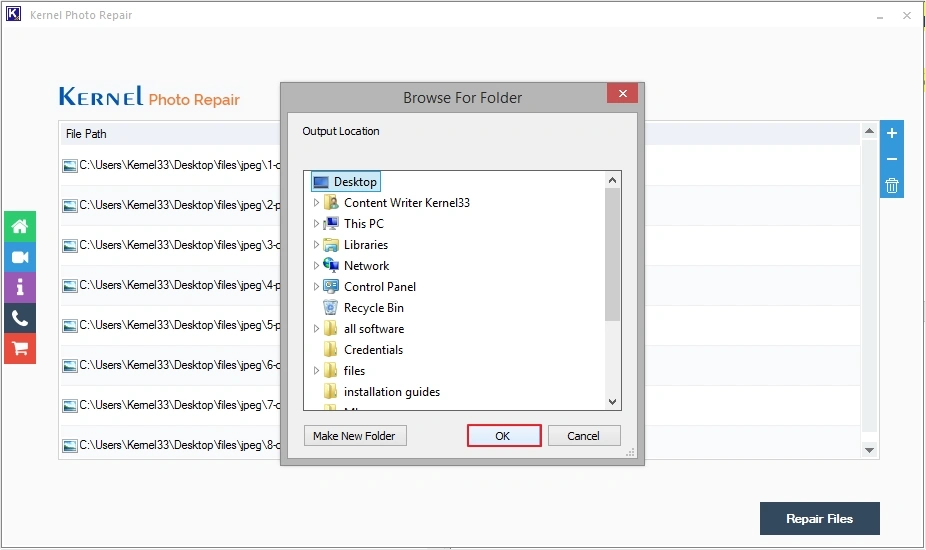Image resolution: width=926 pixels, height=550 pixels.
Task: Click Cancel in Browse For Folder dialog
Action: pyautogui.click(x=583, y=436)
